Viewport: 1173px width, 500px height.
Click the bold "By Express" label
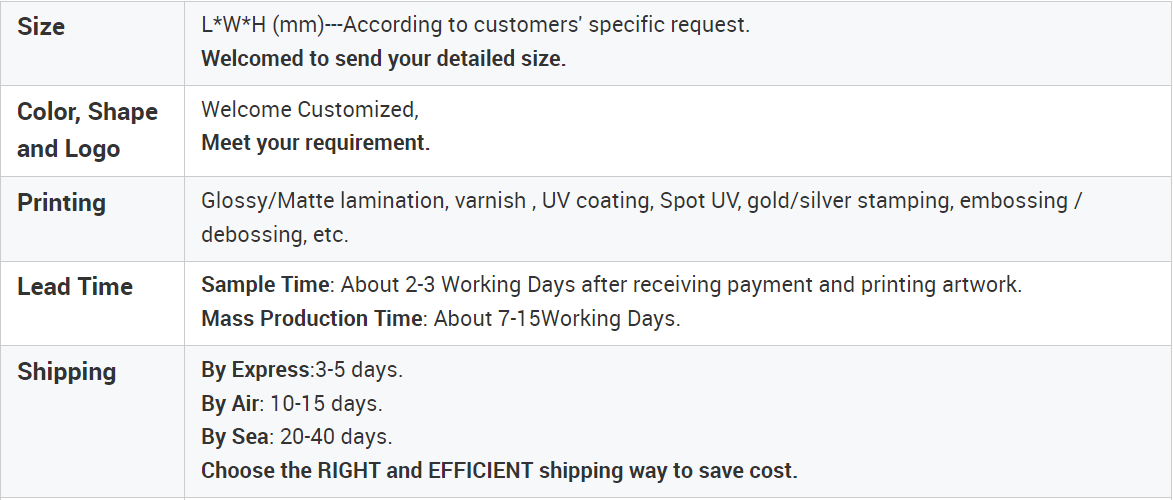coord(256,370)
